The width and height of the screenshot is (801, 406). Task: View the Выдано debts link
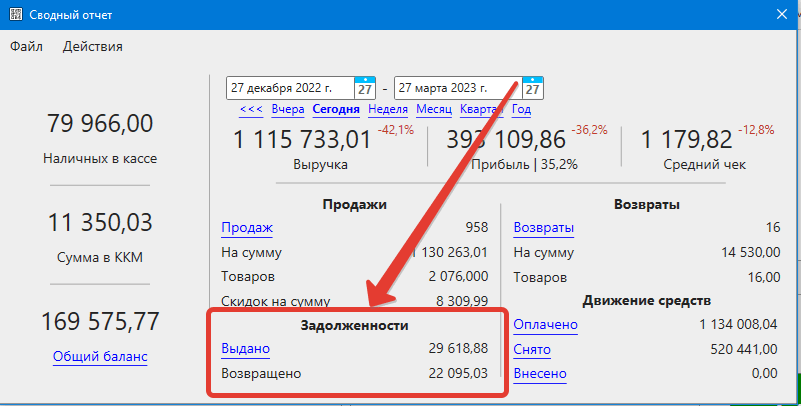point(245,348)
